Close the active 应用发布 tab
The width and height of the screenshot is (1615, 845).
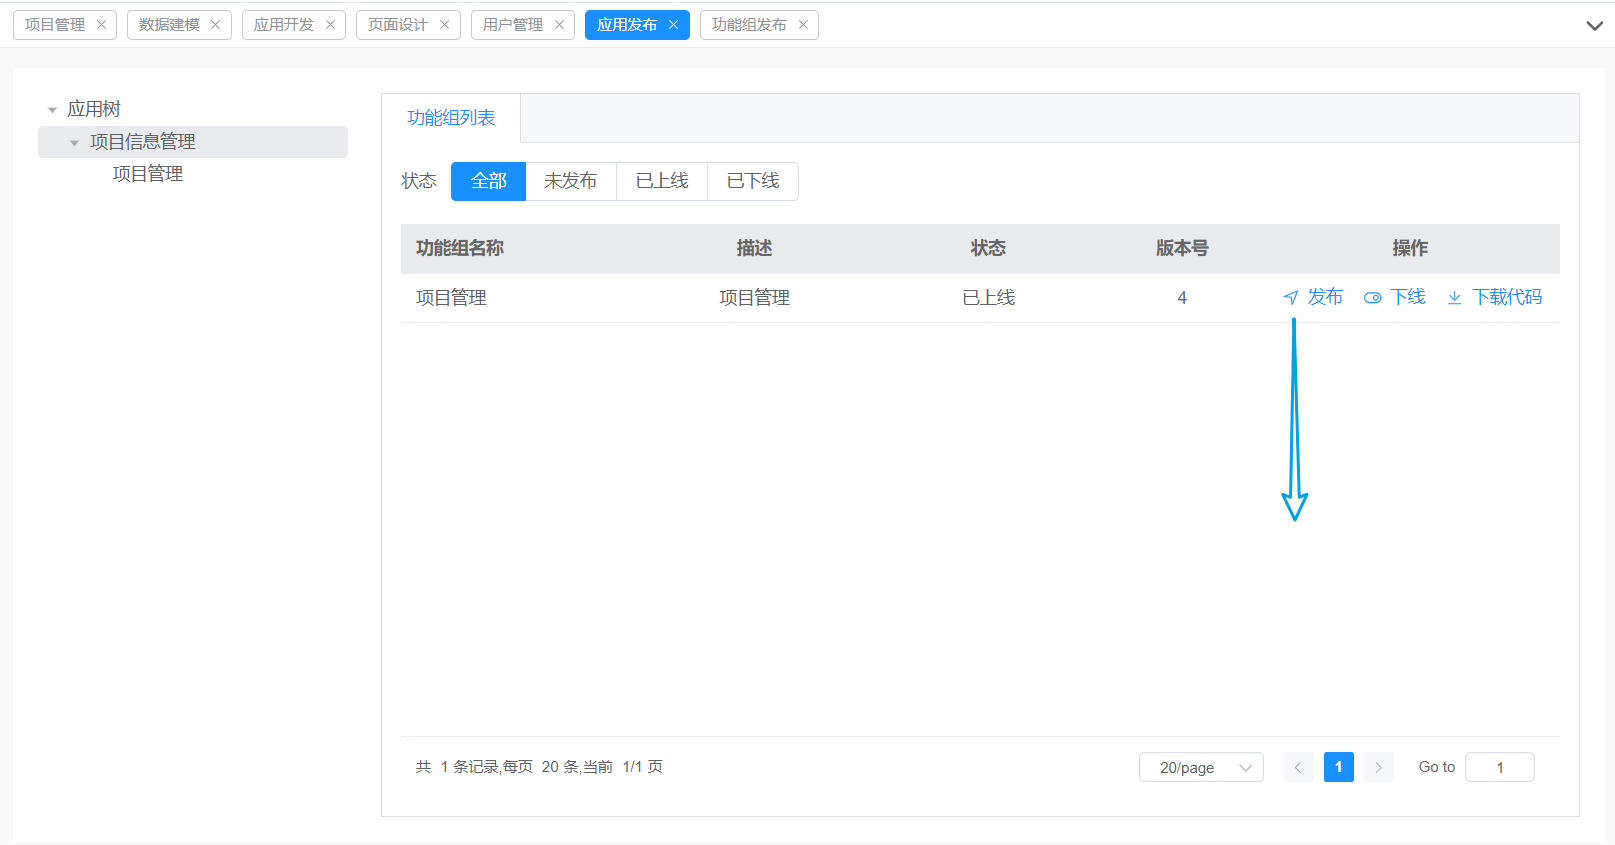coord(673,25)
